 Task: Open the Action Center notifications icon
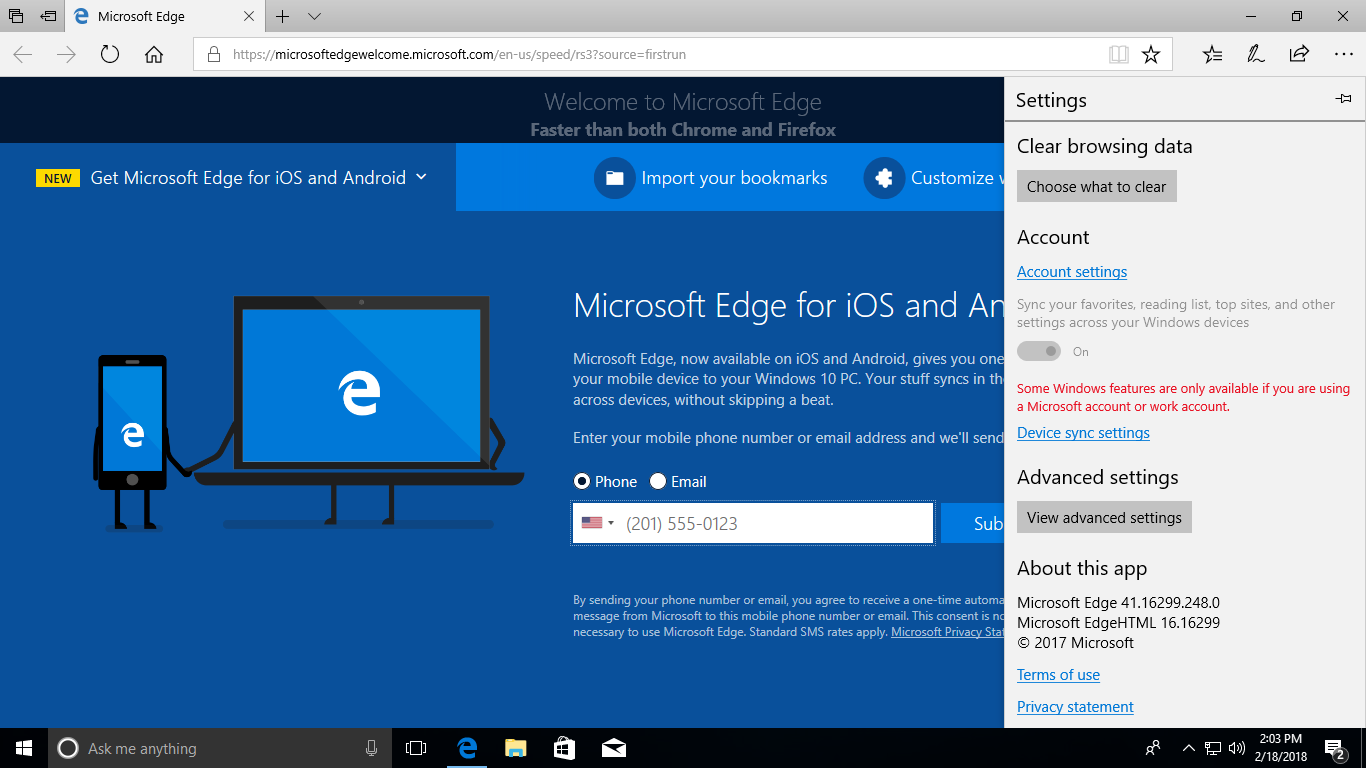tap(1334, 748)
